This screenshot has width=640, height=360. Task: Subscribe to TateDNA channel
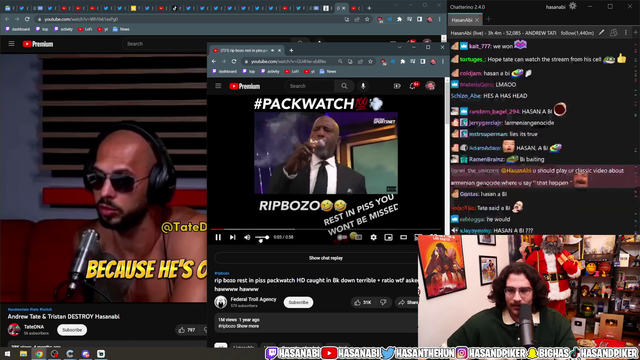(x=72, y=330)
